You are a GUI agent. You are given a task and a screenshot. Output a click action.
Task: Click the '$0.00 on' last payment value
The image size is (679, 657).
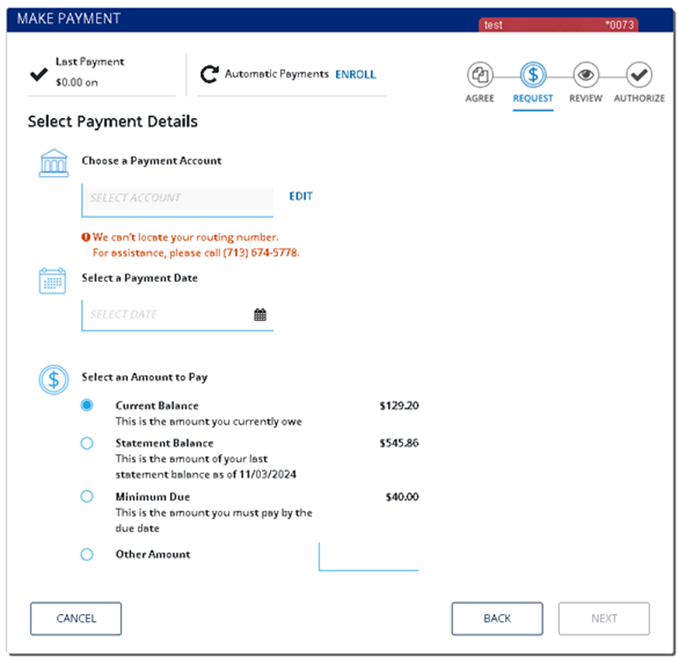[77, 82]
